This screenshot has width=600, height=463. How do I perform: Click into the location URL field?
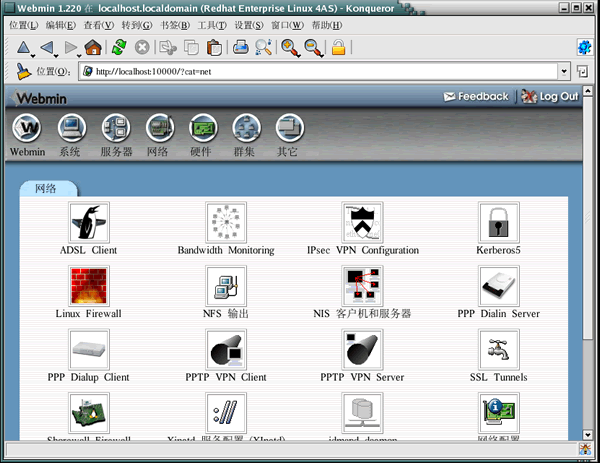(x=318, y=72)
